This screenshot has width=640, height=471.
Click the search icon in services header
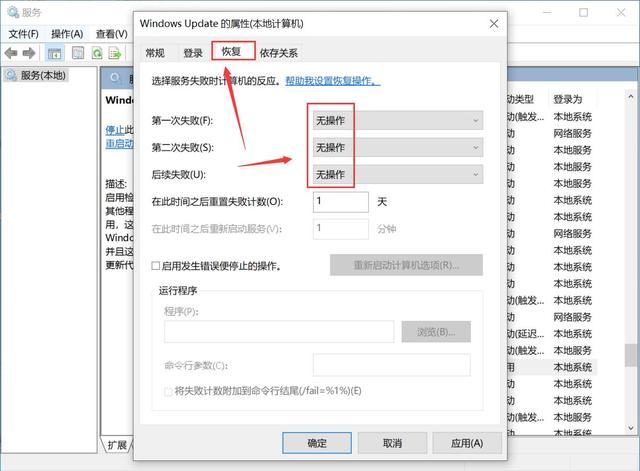[x=115, y=78]
